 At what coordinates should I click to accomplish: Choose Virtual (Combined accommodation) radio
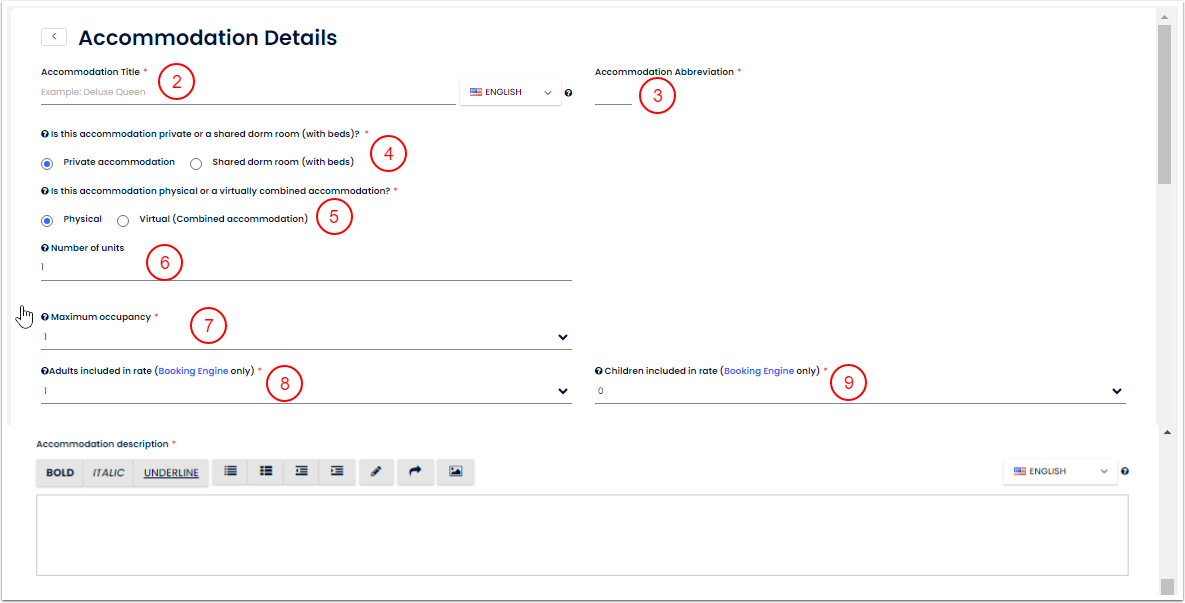coord(123,221)
